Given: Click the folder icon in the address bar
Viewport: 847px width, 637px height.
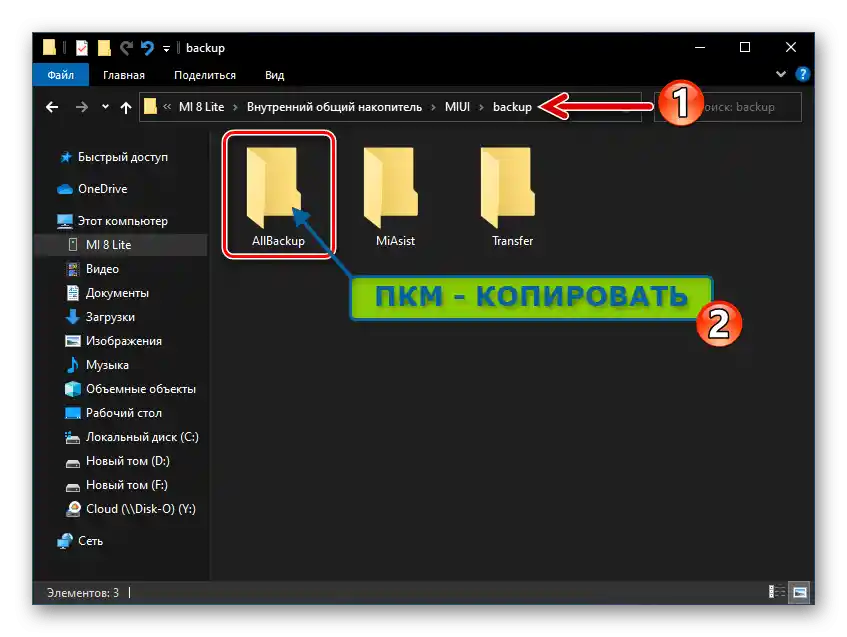Looking at the screenshot, I should (151, 106).
